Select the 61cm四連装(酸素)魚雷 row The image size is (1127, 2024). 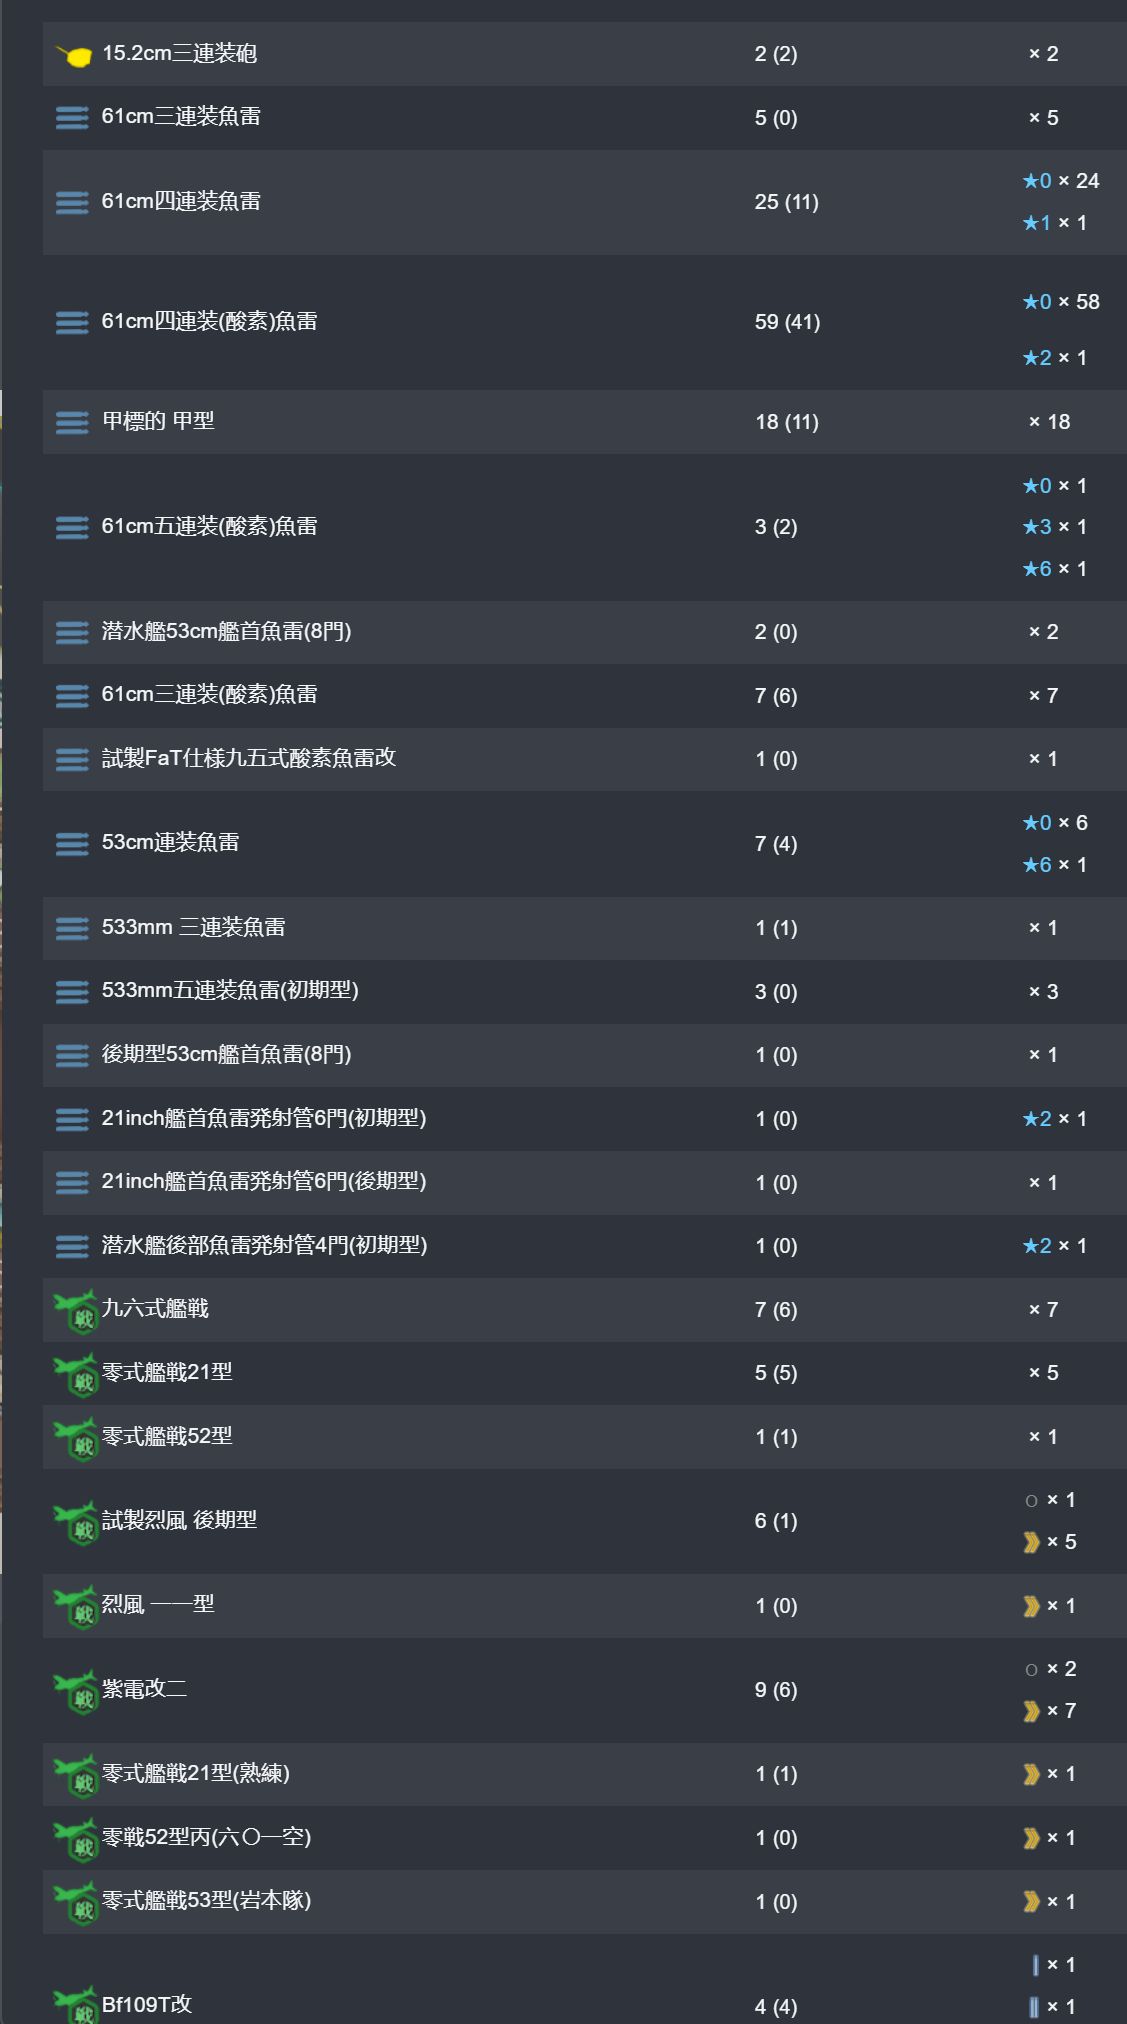pos(584,322)
